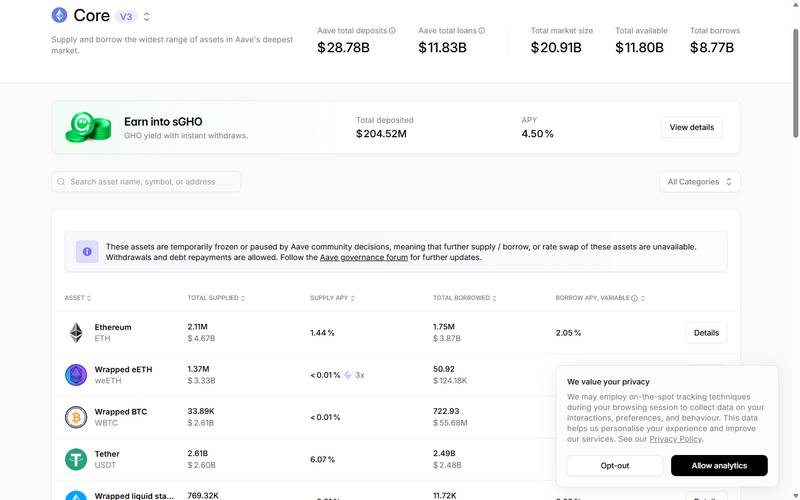The image size is (800, 500).
Task: Open Details for Ethereum
Action: (x=706, y=333)
